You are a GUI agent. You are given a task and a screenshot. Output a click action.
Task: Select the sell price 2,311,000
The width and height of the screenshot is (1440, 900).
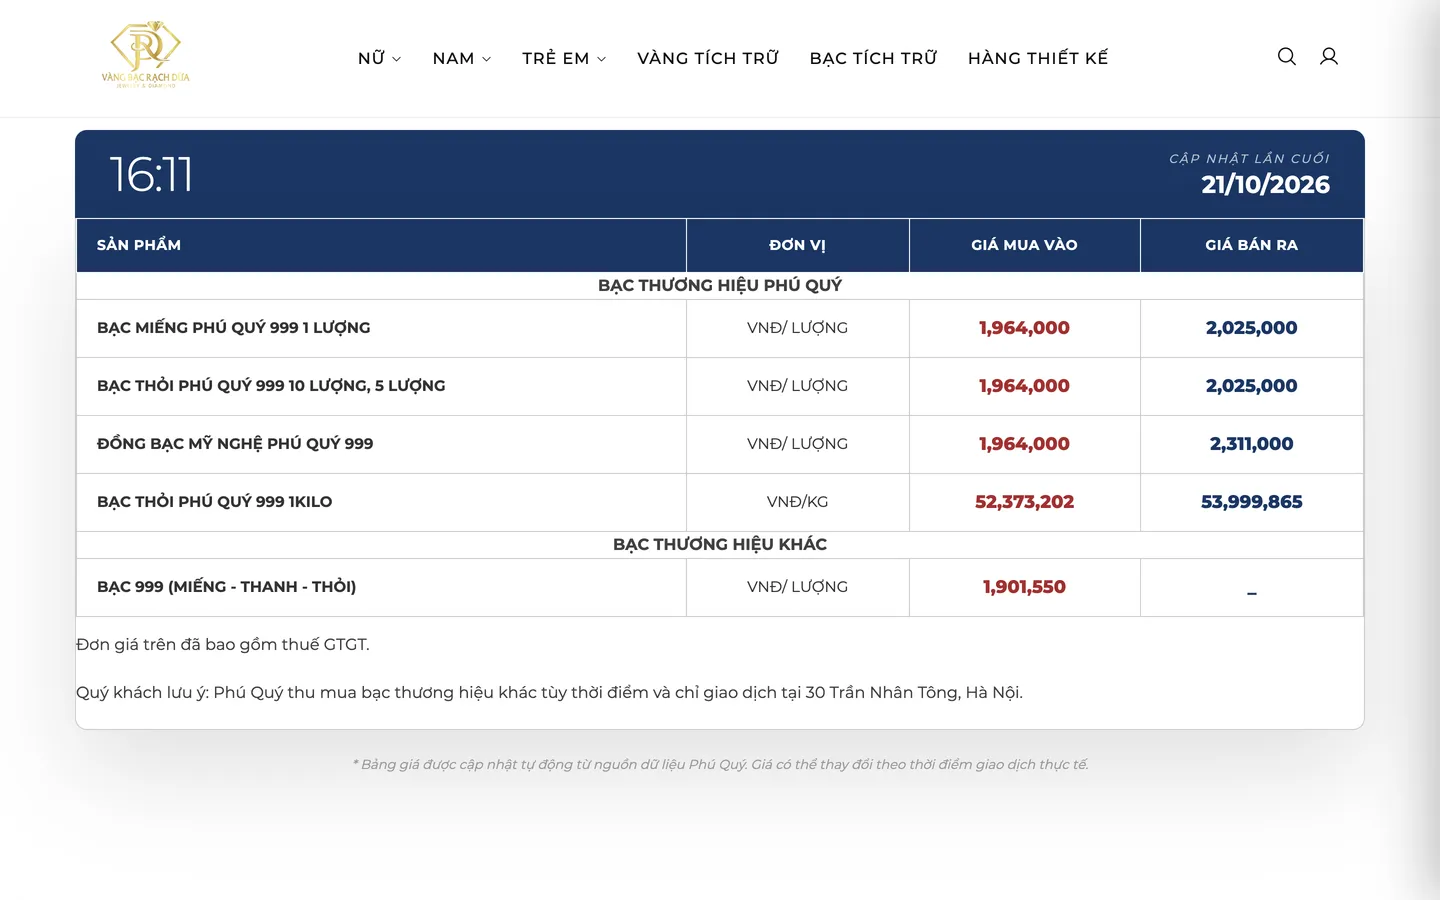pos(1252,444)
